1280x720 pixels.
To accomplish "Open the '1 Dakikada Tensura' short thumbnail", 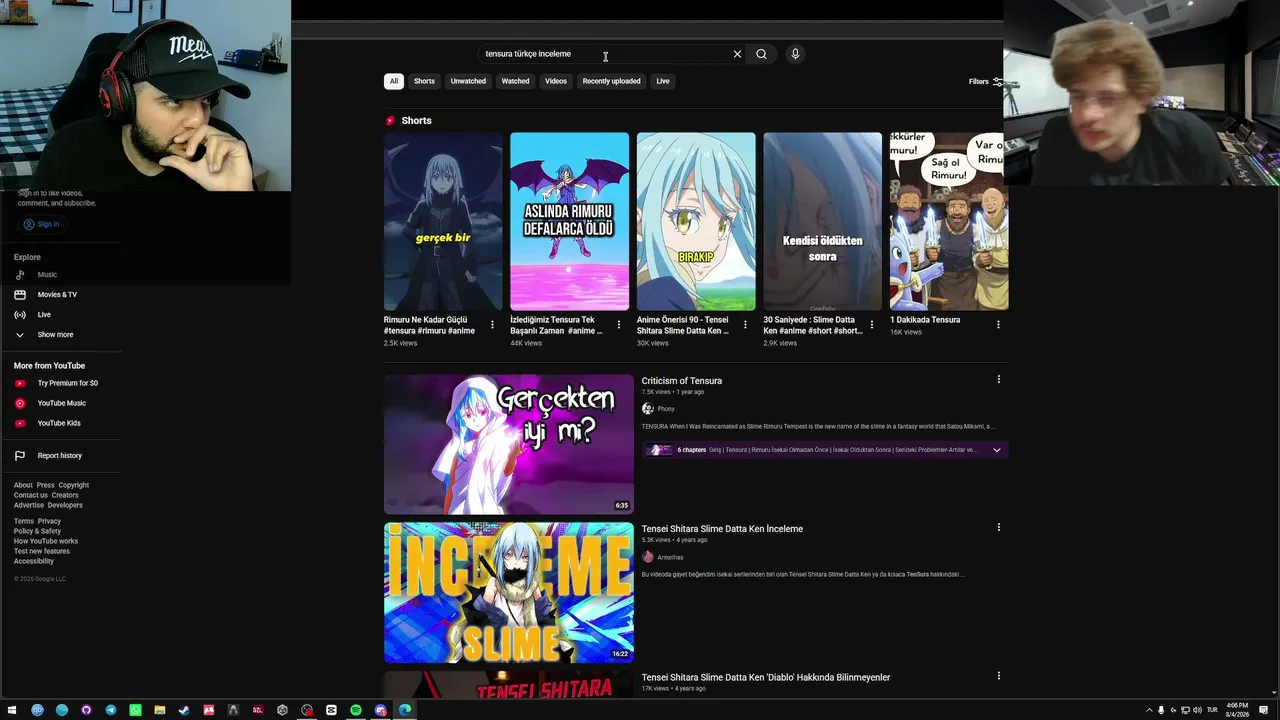I will (x=949, y=221).
